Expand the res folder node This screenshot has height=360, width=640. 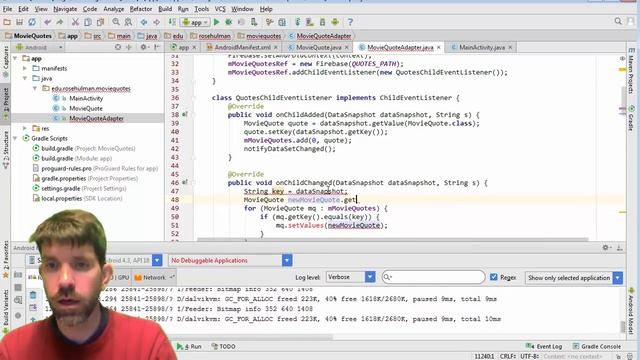click(x=25, y=128)
